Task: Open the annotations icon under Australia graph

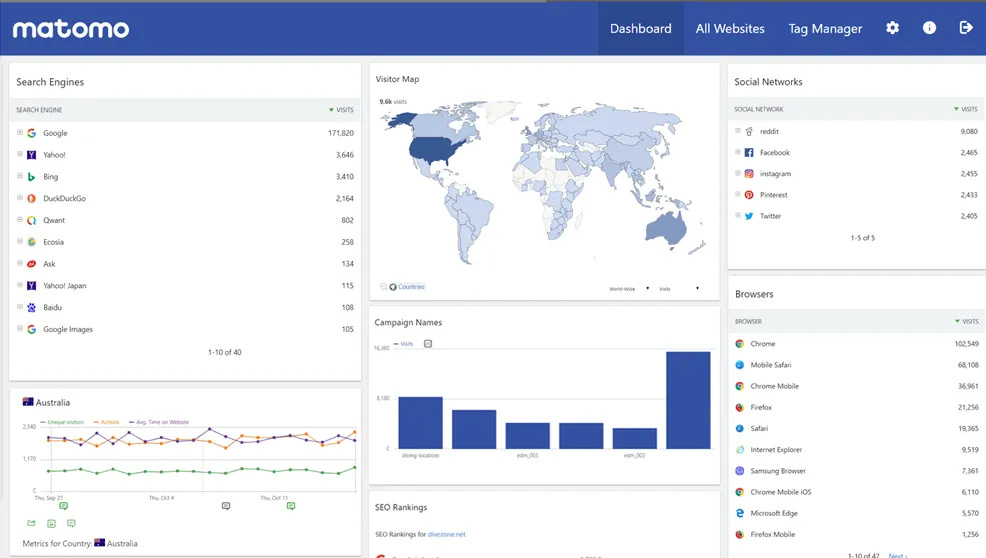Action: pyautogui.click(x=71, y=523)
